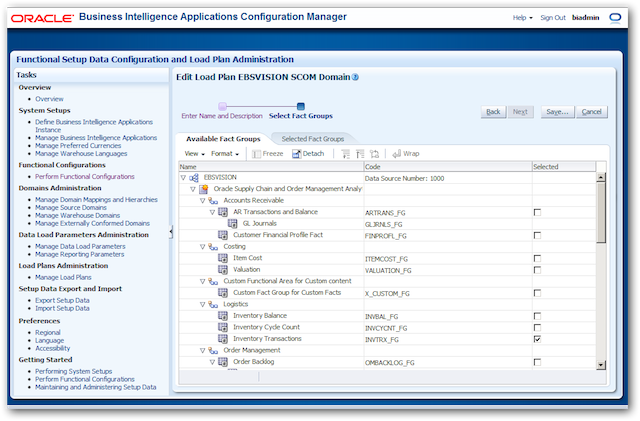Click the Enter Name and Description step icon

coord(223,105)
